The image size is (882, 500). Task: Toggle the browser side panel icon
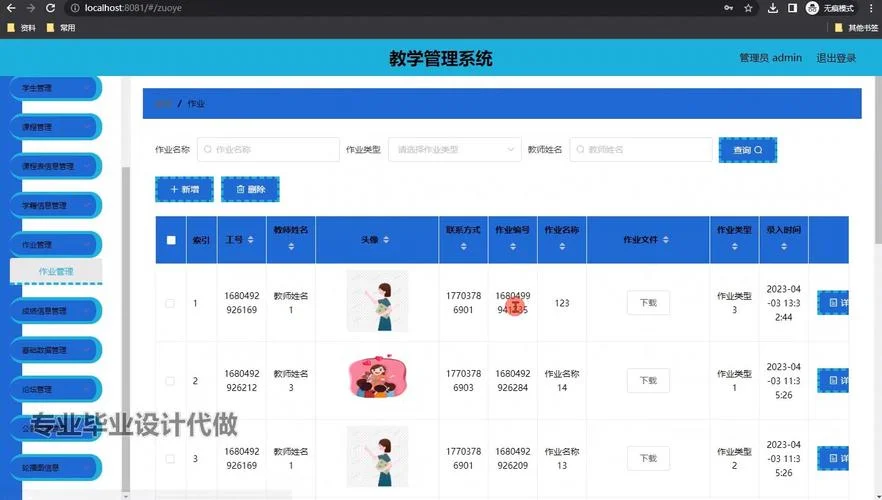click(x=792, y=8)
